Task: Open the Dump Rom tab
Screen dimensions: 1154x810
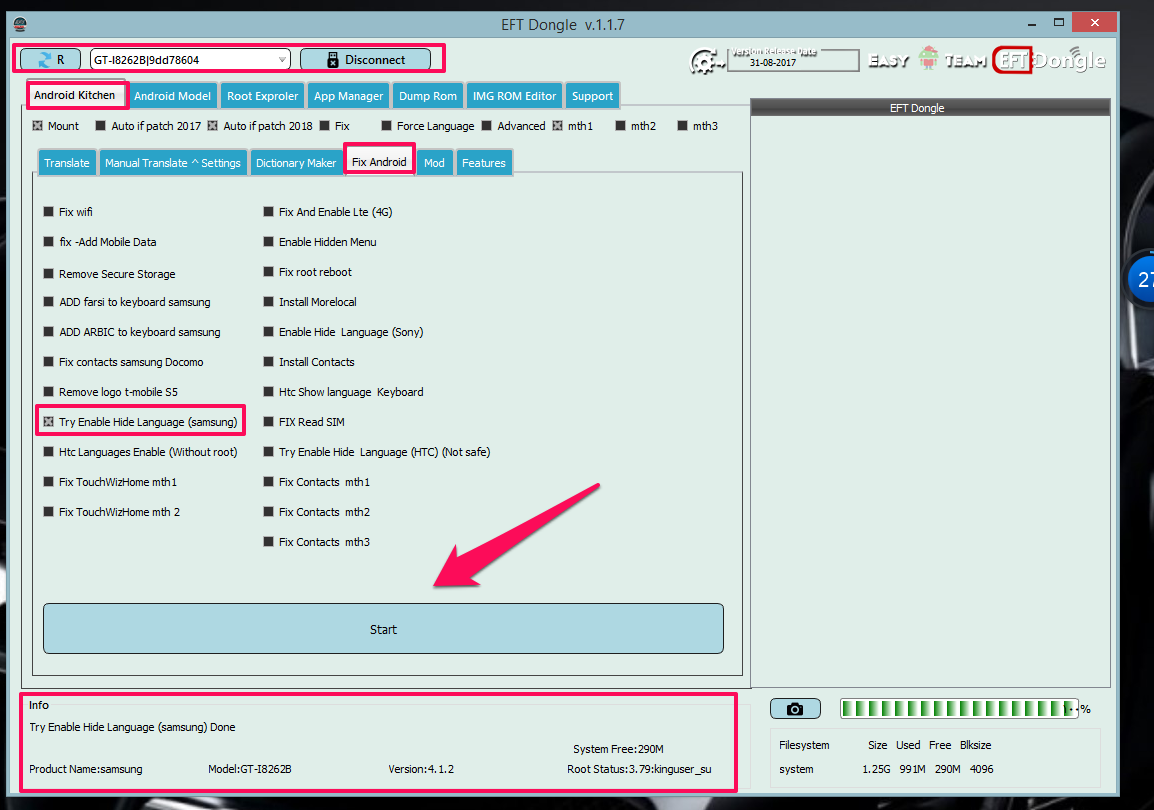Action: 428,96
